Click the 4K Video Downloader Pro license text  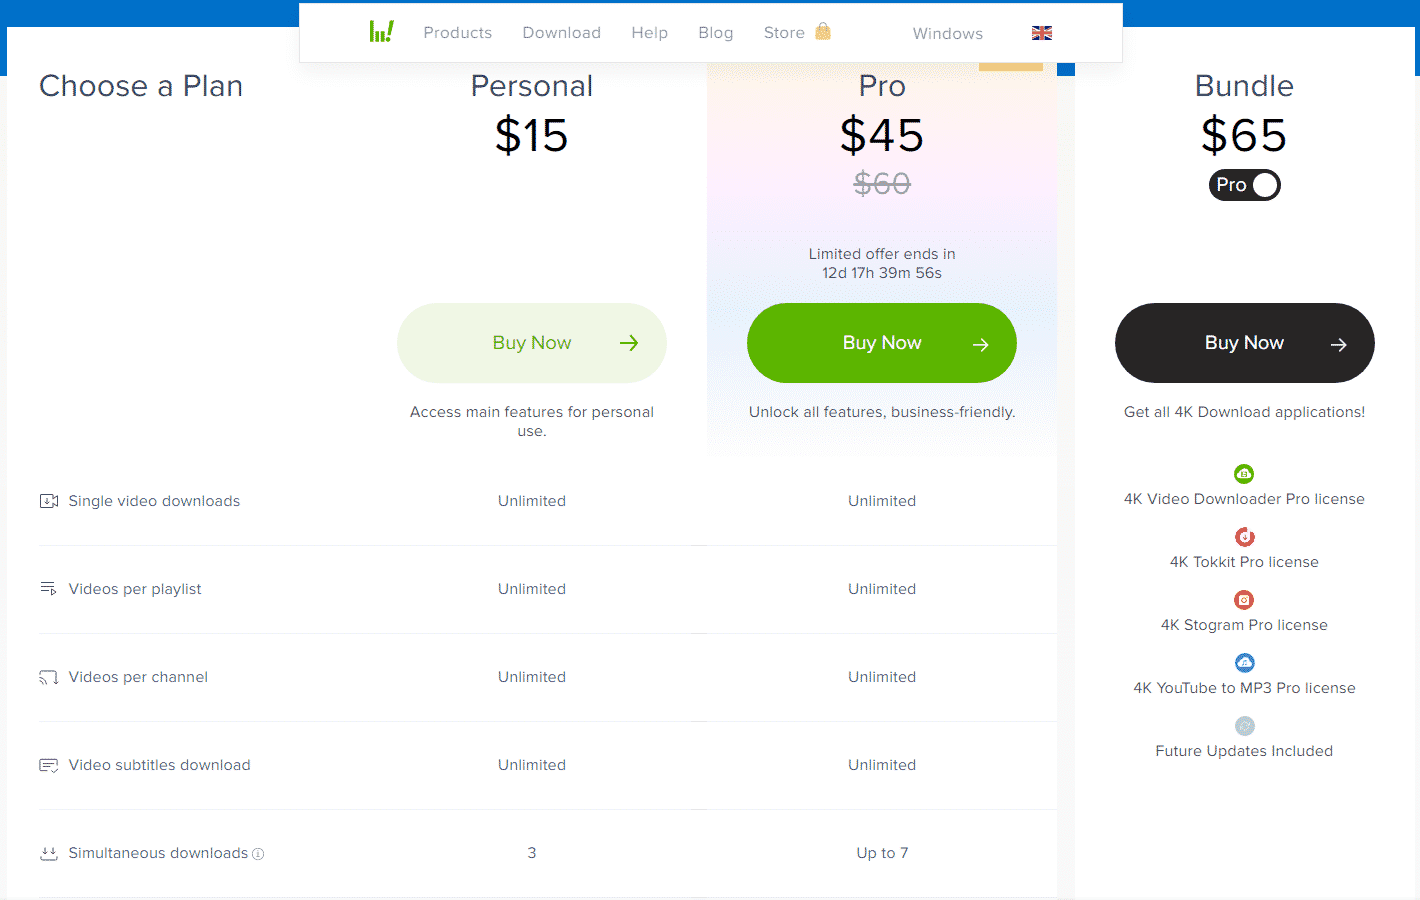click(1244, 499)
